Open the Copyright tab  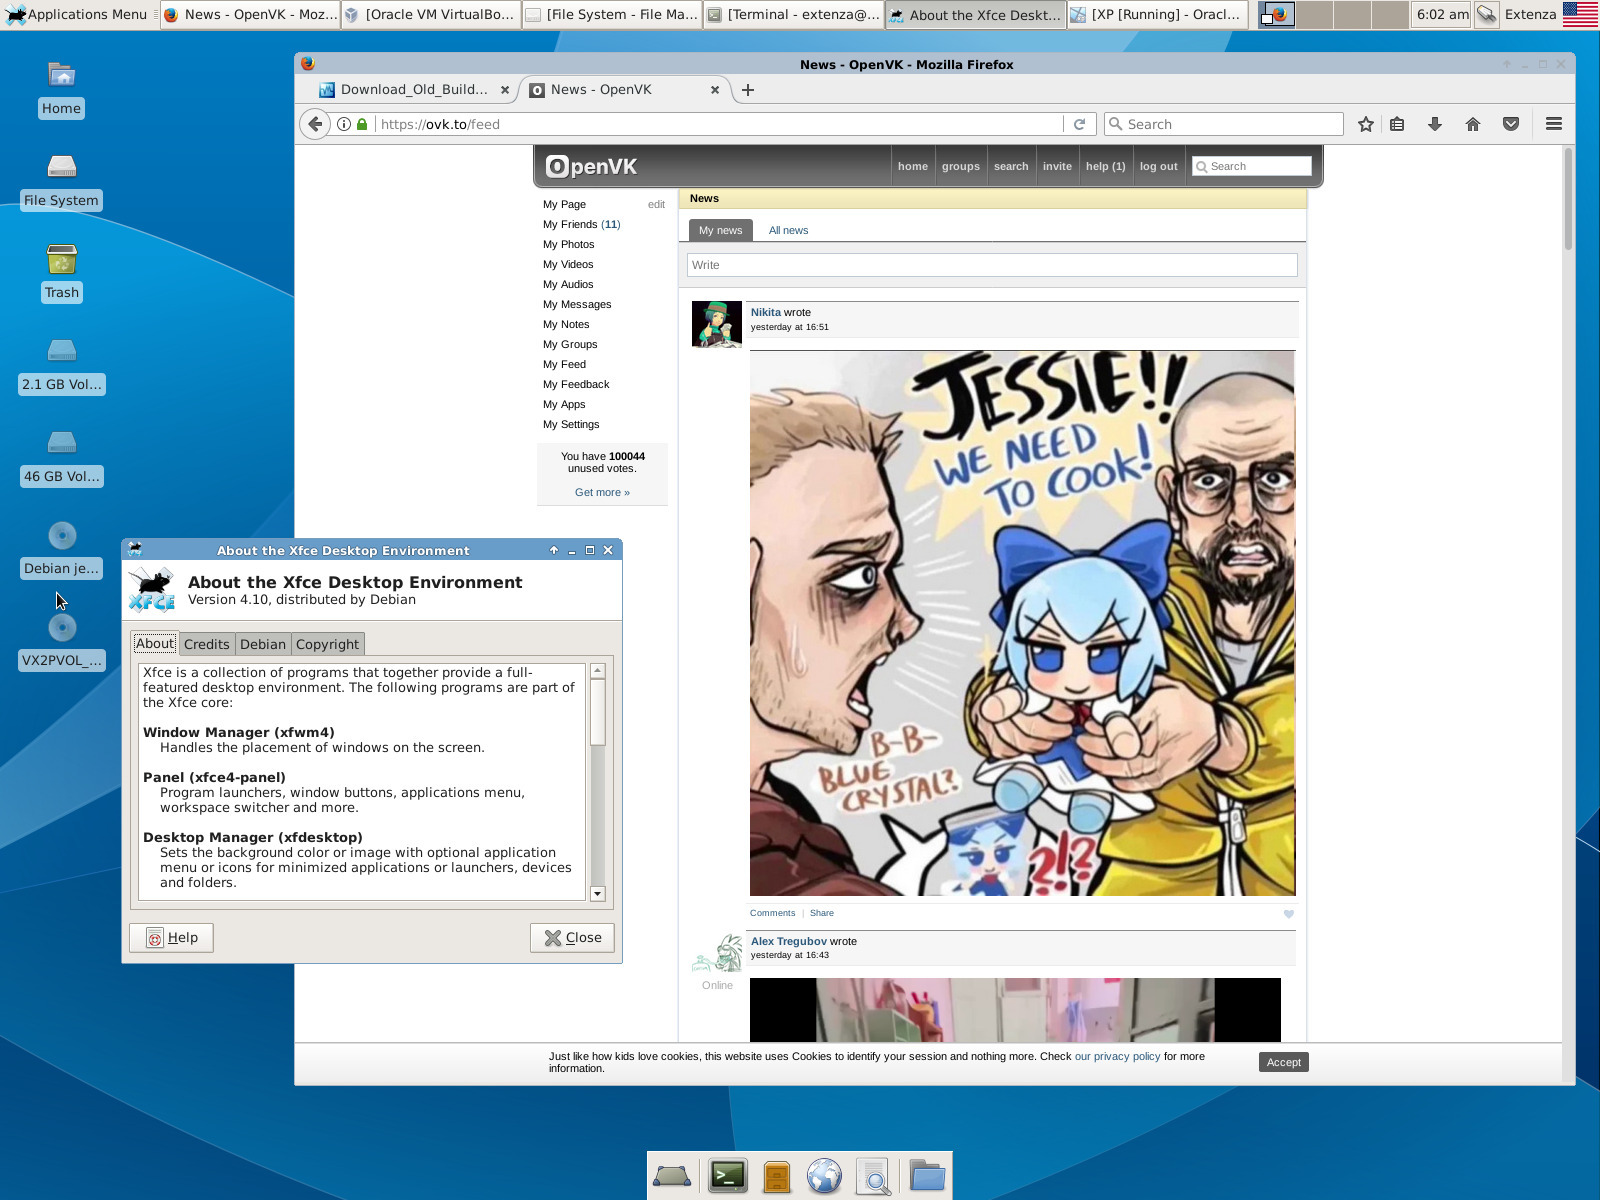coord(327,644)
